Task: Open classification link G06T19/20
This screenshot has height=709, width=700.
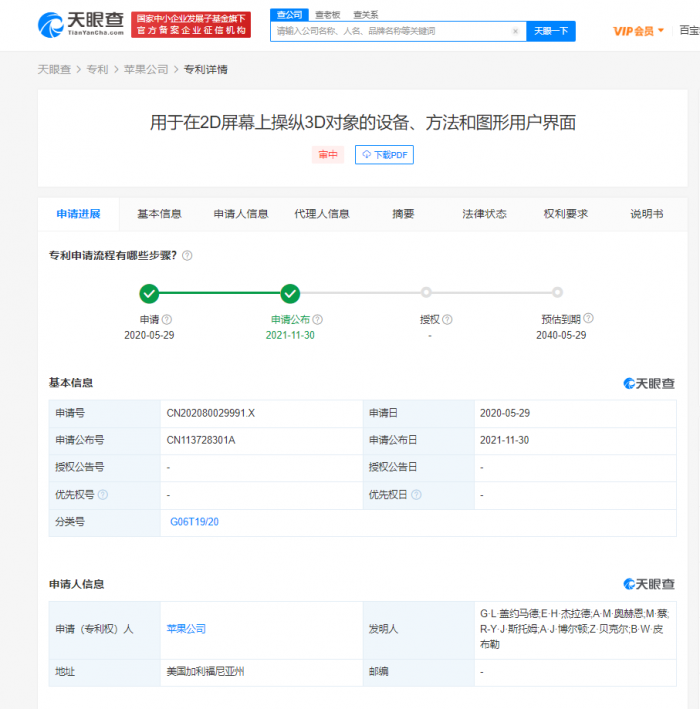Action: pos(194,522)
